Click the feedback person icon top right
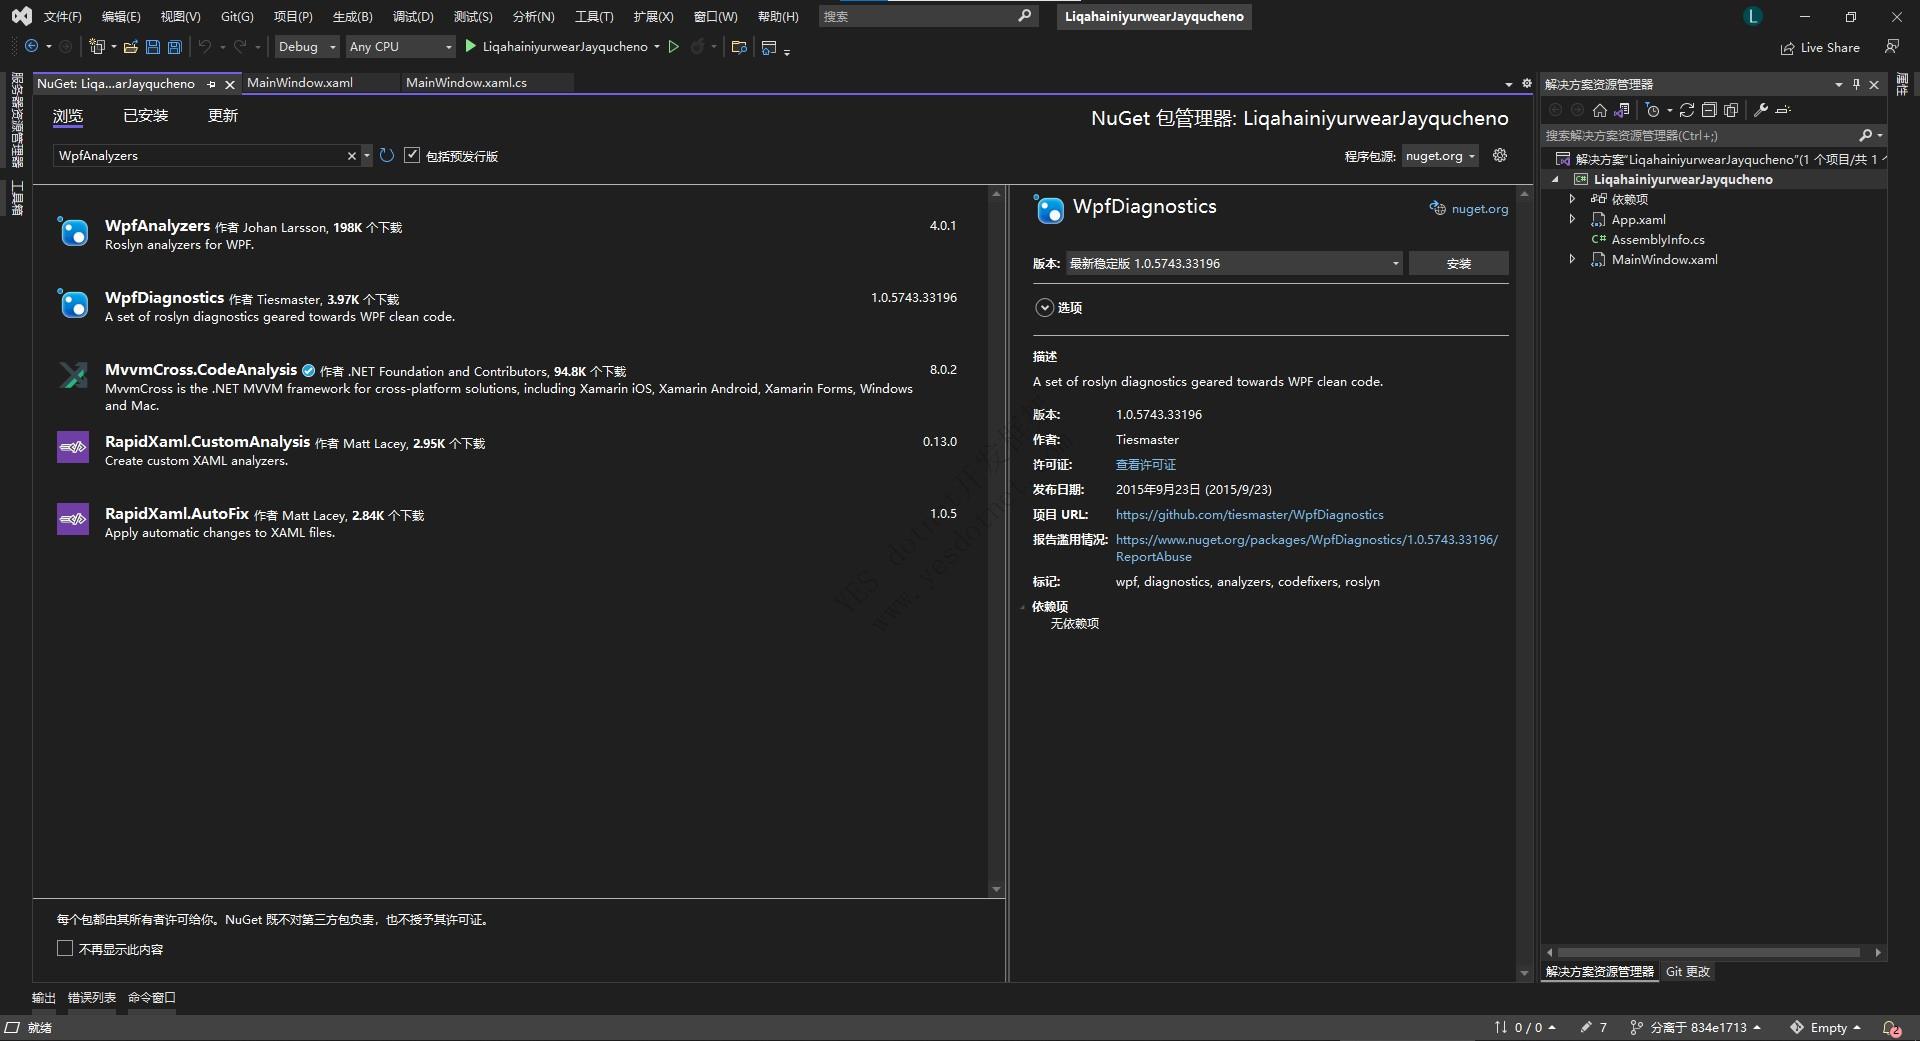This screenshot has height=1041, width=1920. tap(1891, 47)
